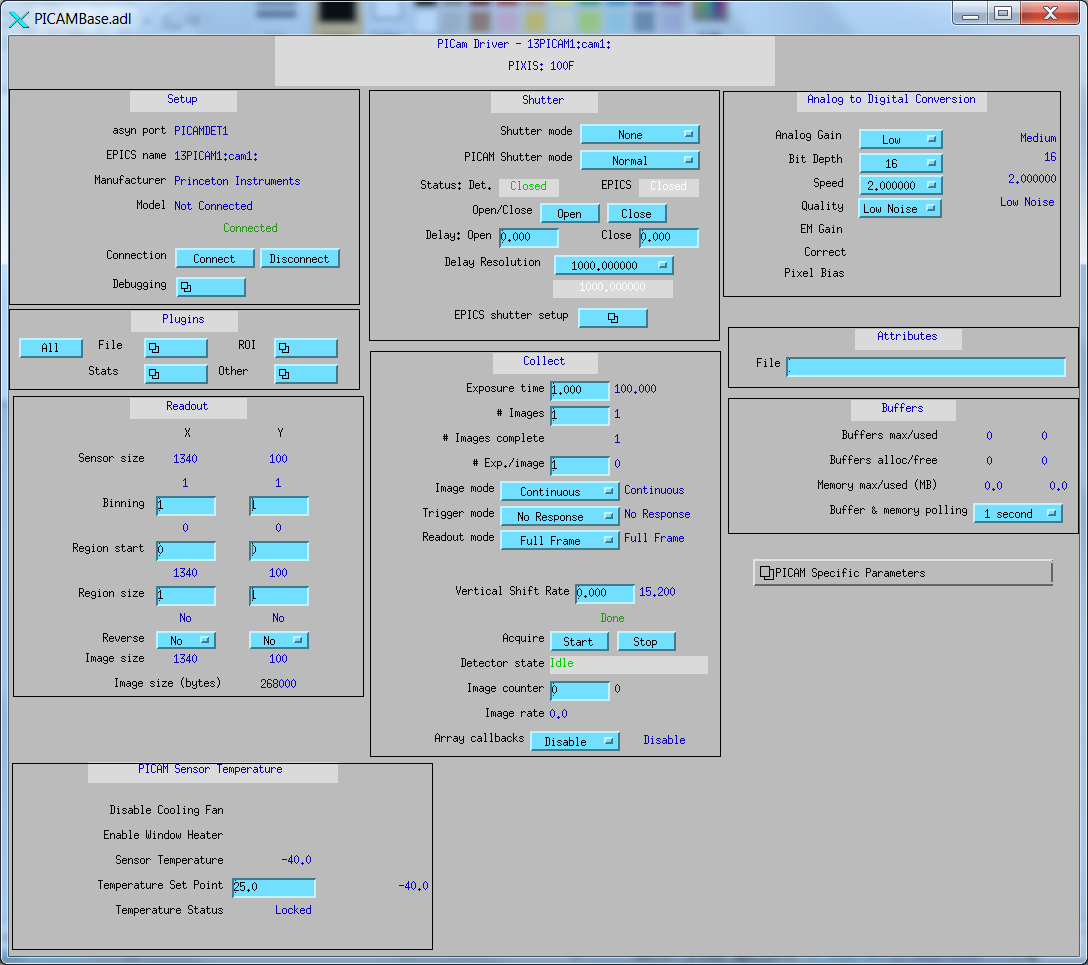Open the Reverse X dropdown
1088x965 pixels.
click(x=186, y=640)
